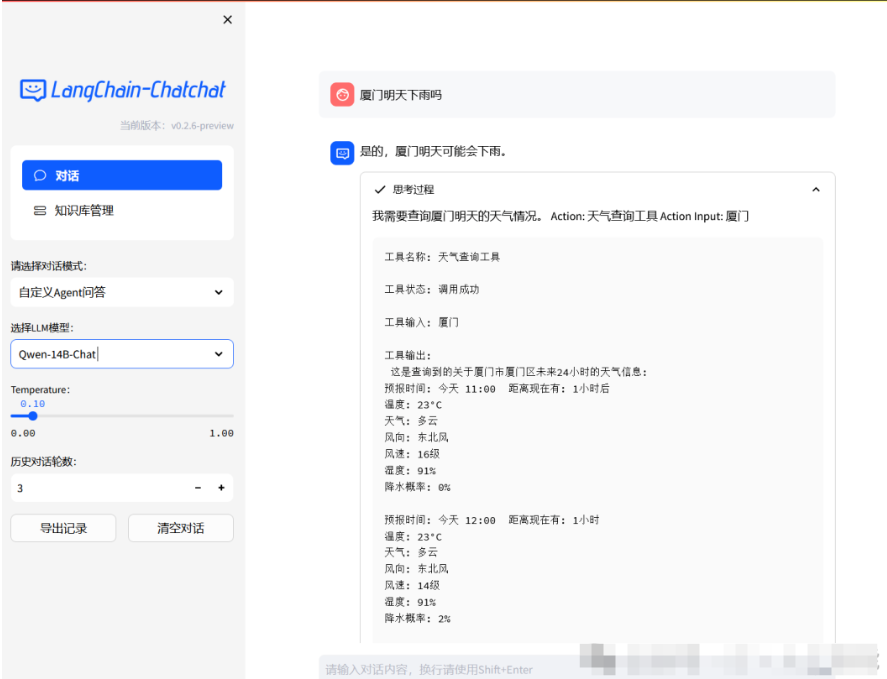Click the blue assistant avatar icon
Screen dimensions: 887x679
pyautogui.click(x=342, y=153)
